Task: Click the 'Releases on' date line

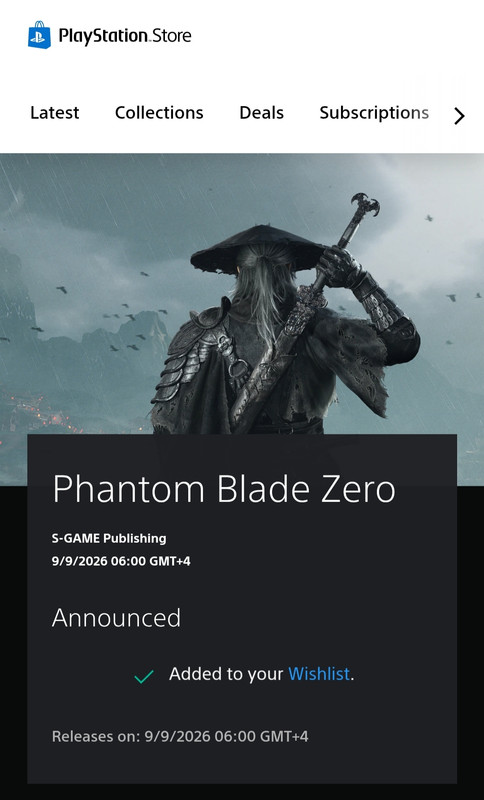Action: [x=180, y=737]
